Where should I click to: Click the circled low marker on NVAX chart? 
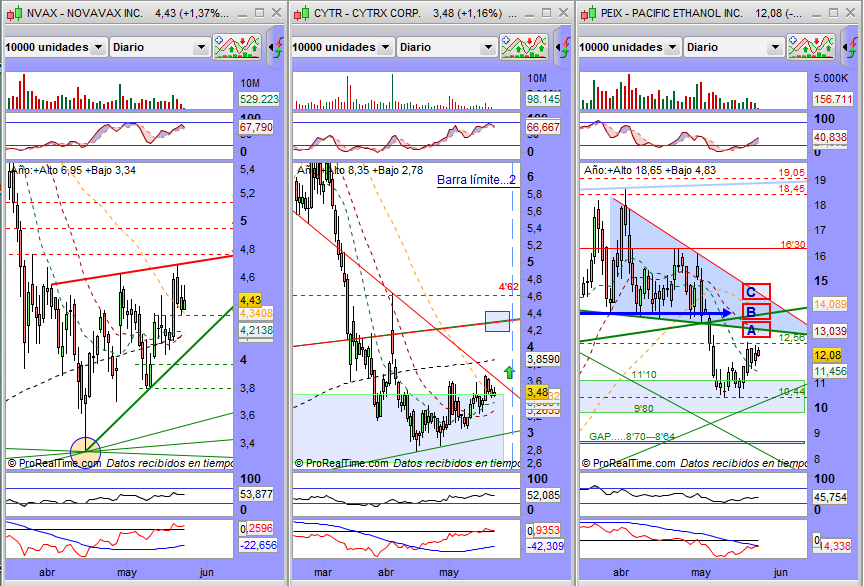(x=86, y=452)
